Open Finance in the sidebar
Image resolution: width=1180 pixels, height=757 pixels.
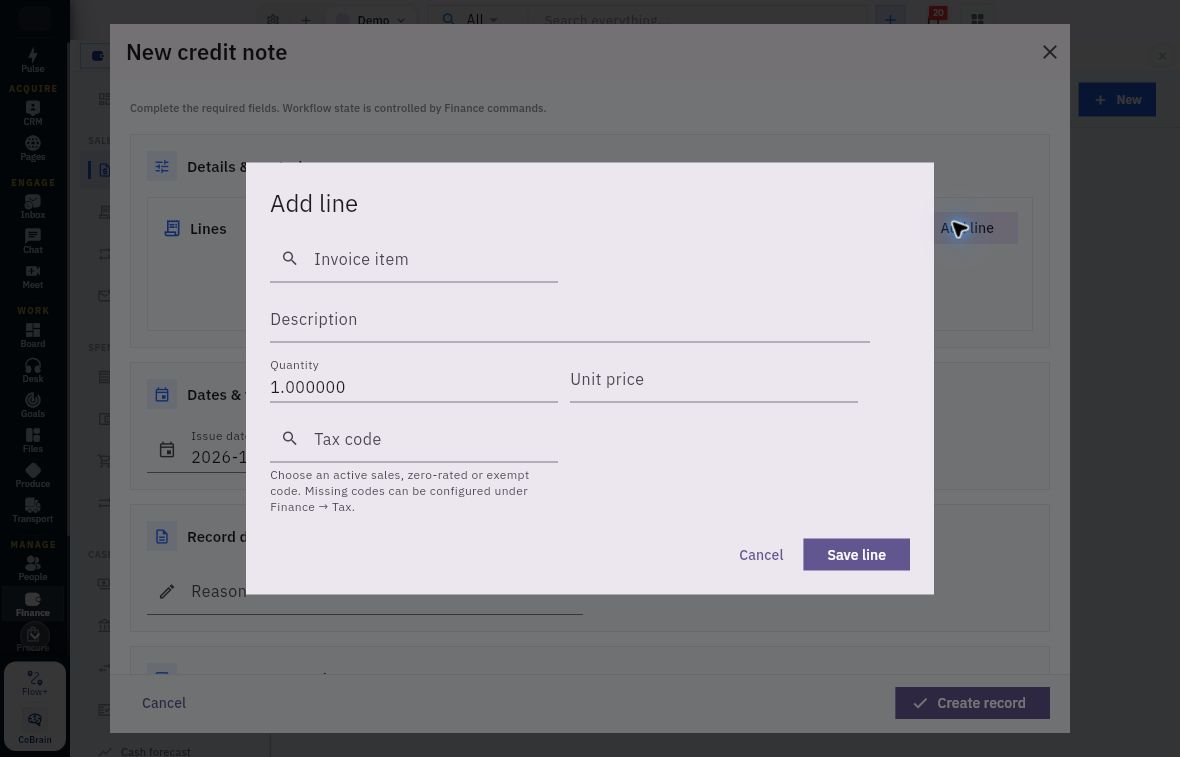click(x=32, y=603)
